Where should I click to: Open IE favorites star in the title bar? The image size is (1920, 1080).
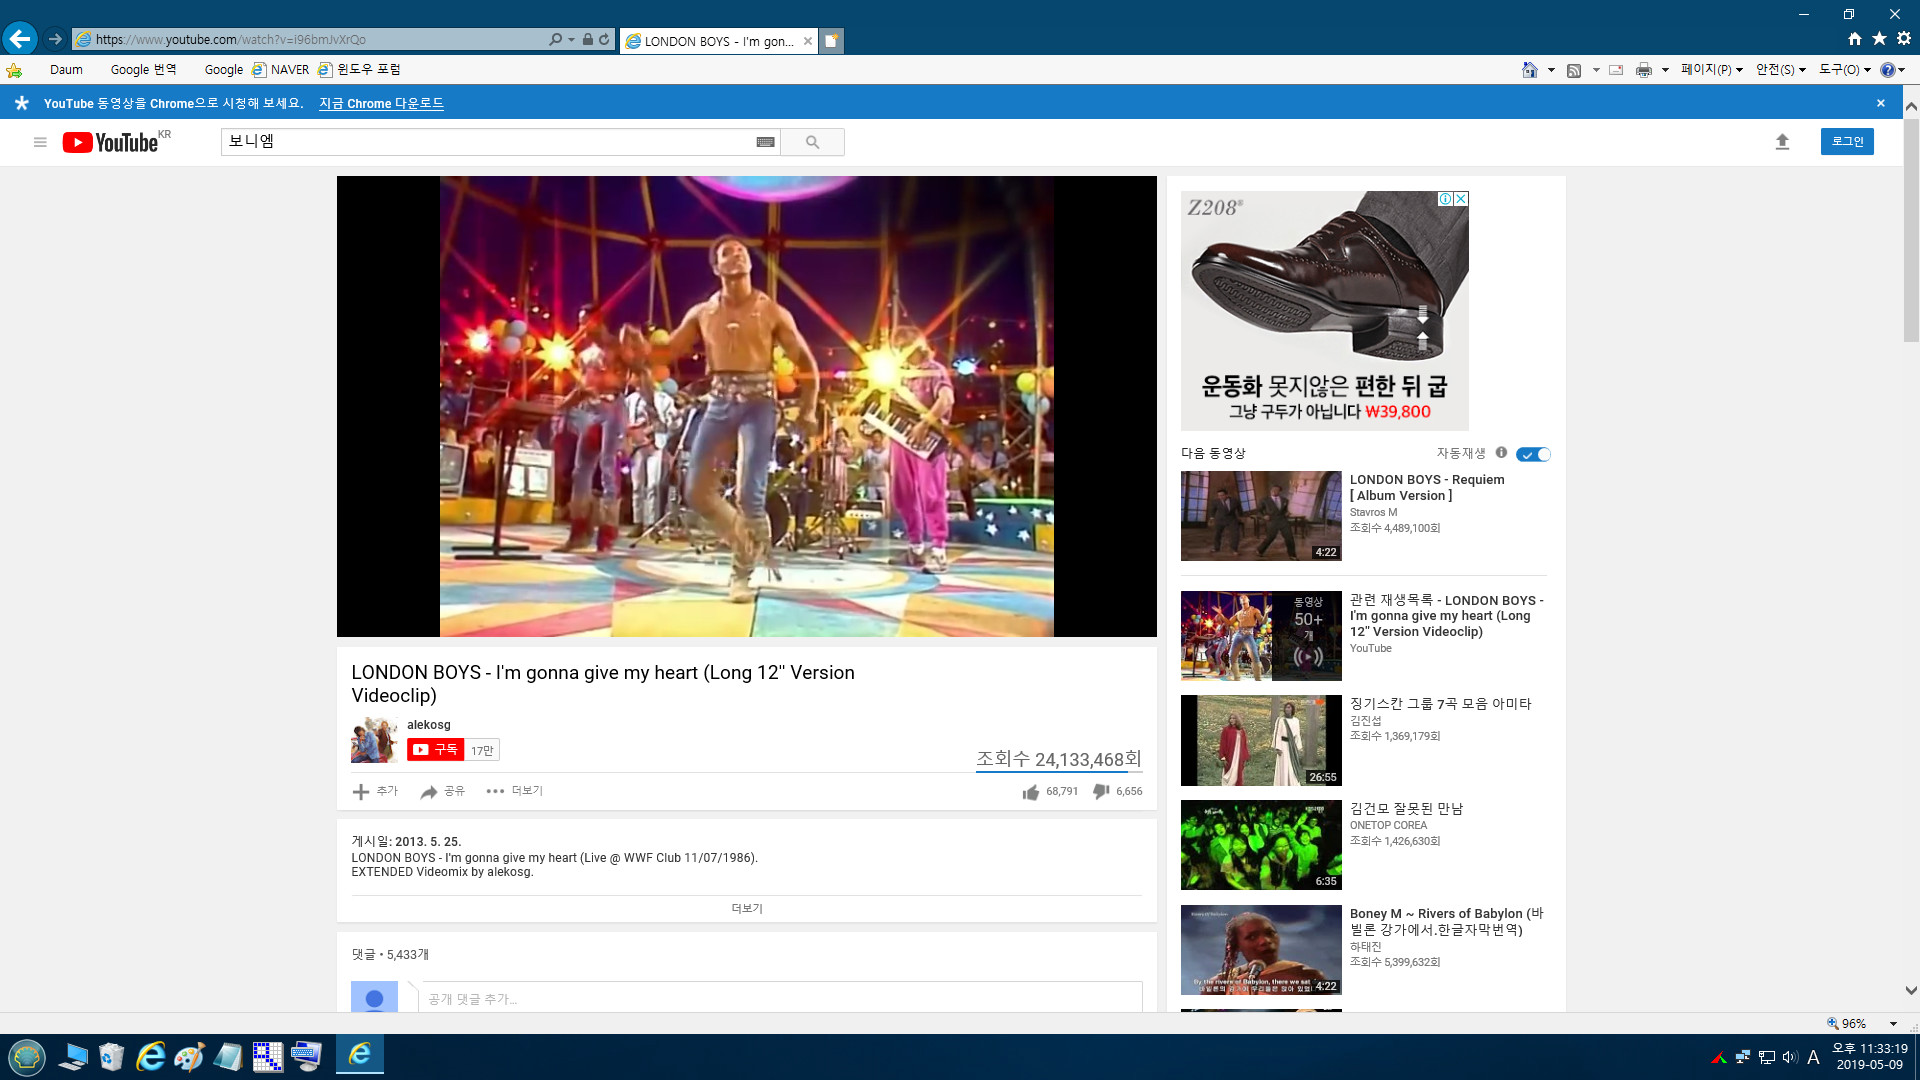(1879, 38)
